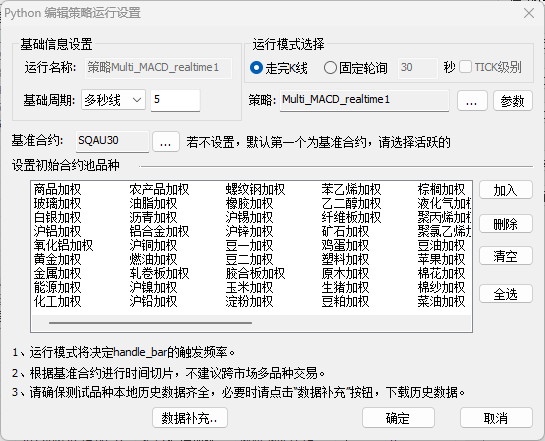The height and width of the screenshot is (441, 545).
Task: Select 矿石加权 in the list
Action: pos(345,231)
